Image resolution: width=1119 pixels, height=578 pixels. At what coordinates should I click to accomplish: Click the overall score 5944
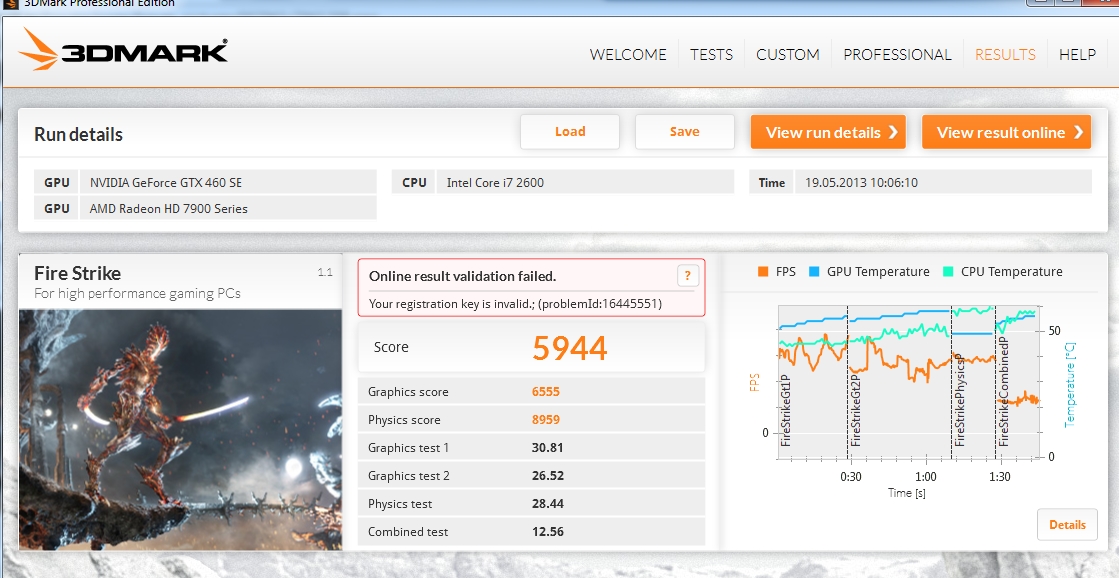point(569,348)
